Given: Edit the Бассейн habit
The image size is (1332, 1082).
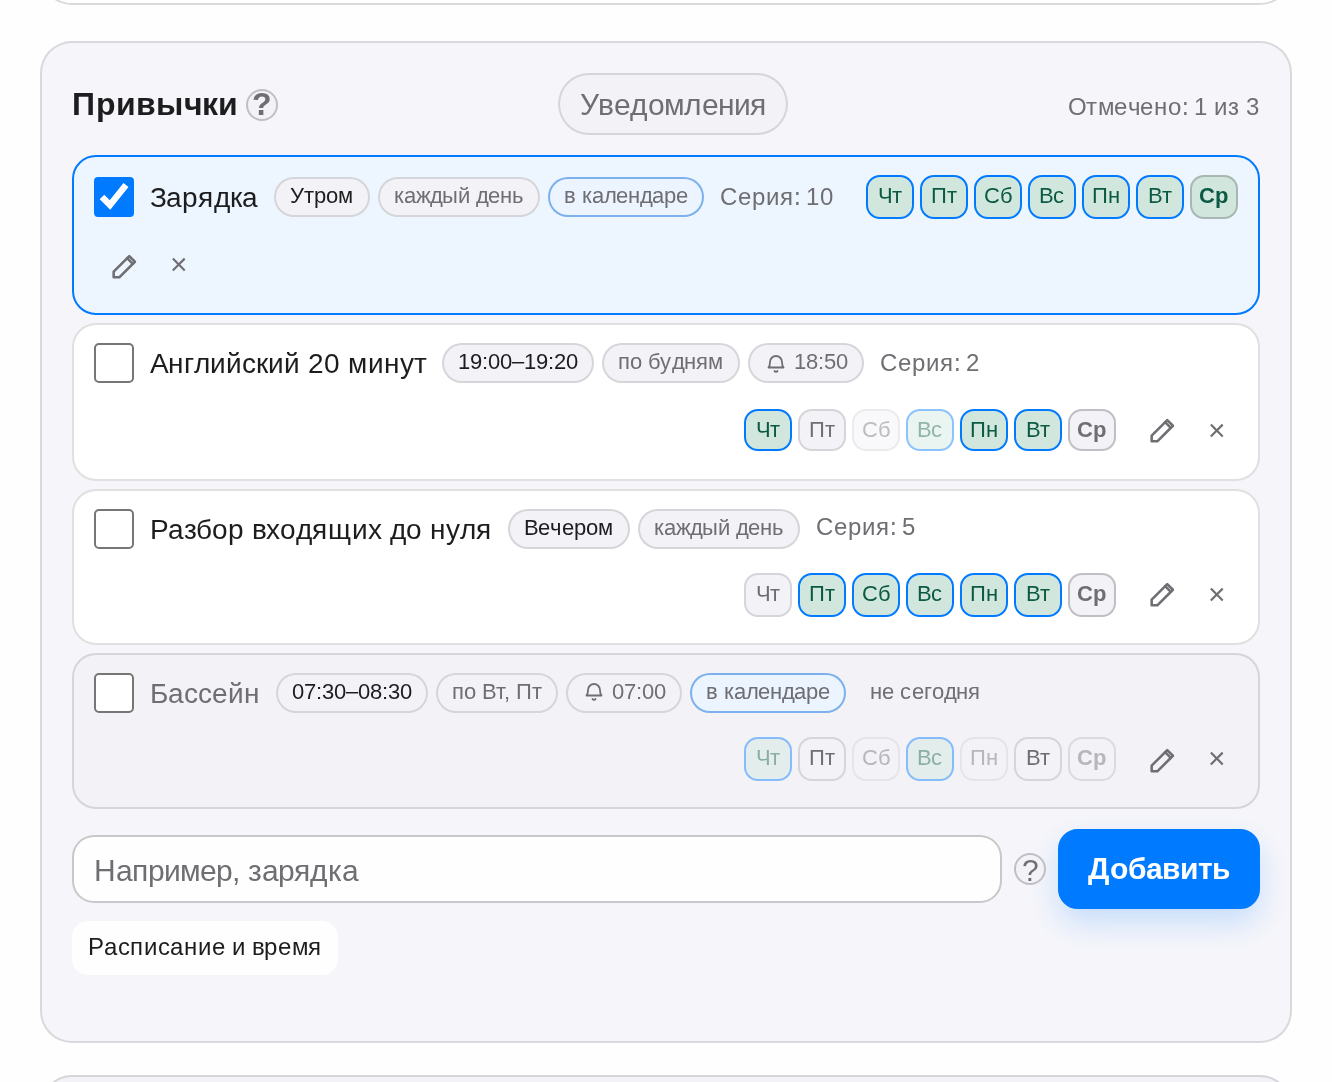Looking at the screenshot, I should coord(1162,760).
